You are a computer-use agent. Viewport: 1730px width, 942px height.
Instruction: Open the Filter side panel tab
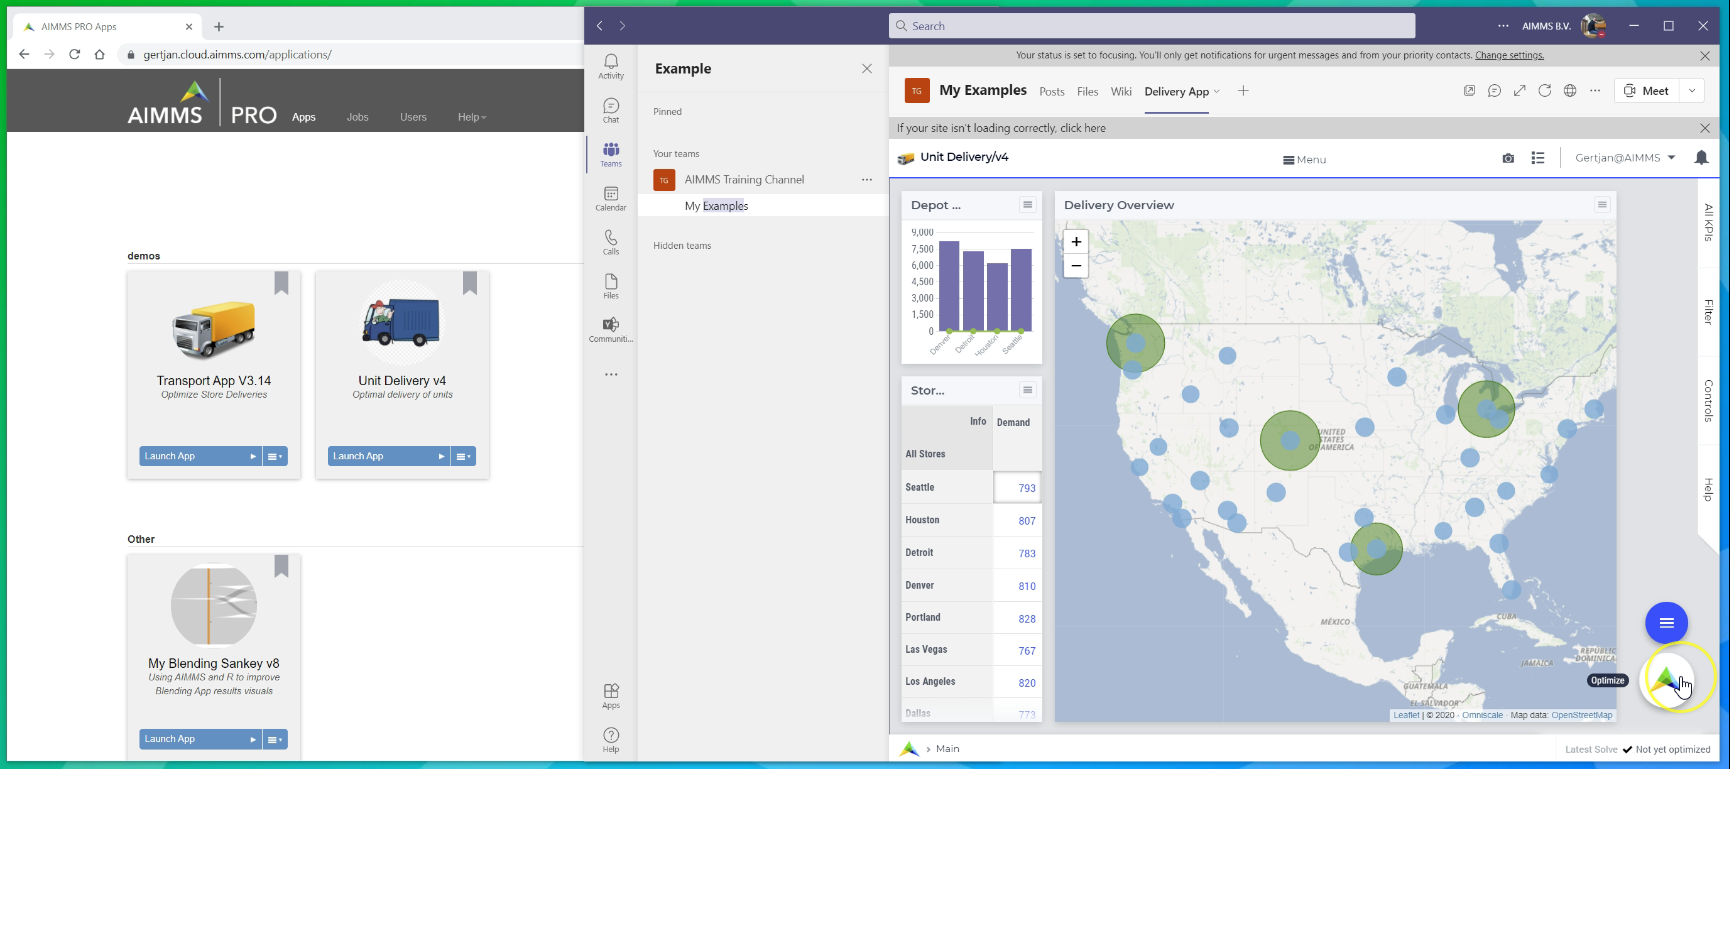click(1708, 312)
